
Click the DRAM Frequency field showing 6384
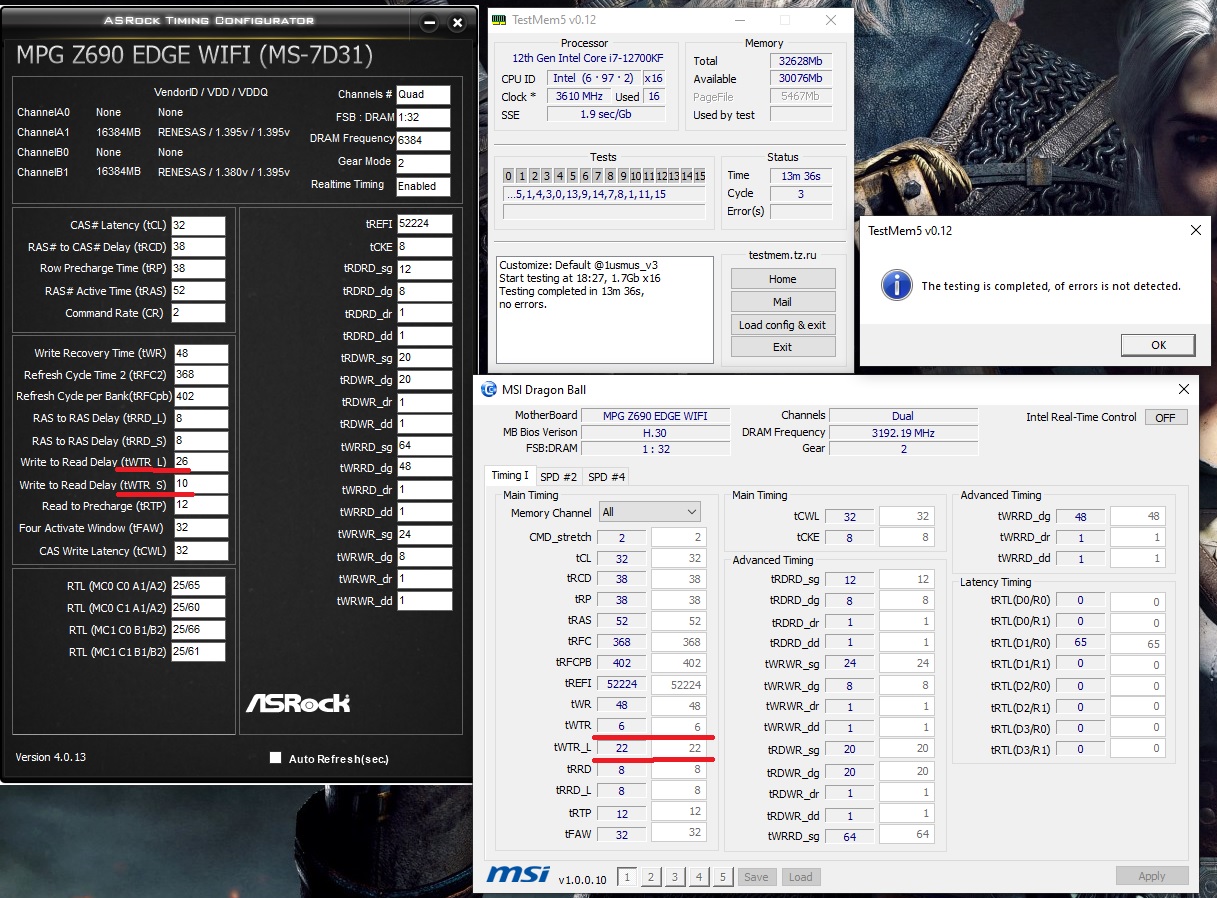pos(423,141)
